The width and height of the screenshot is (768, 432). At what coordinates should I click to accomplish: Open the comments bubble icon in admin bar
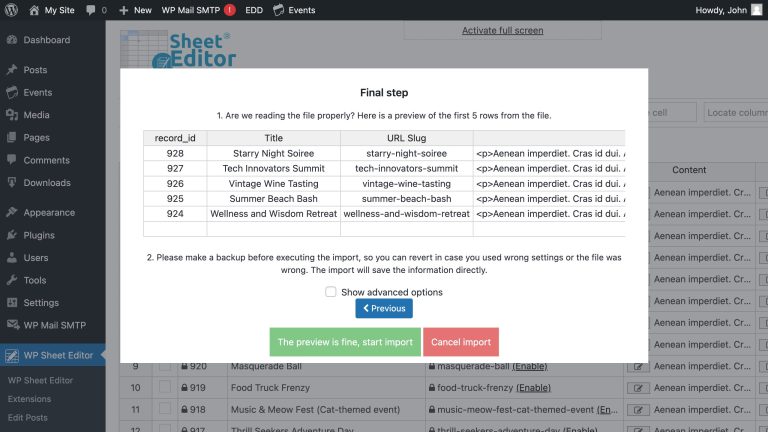coord(95,10)
